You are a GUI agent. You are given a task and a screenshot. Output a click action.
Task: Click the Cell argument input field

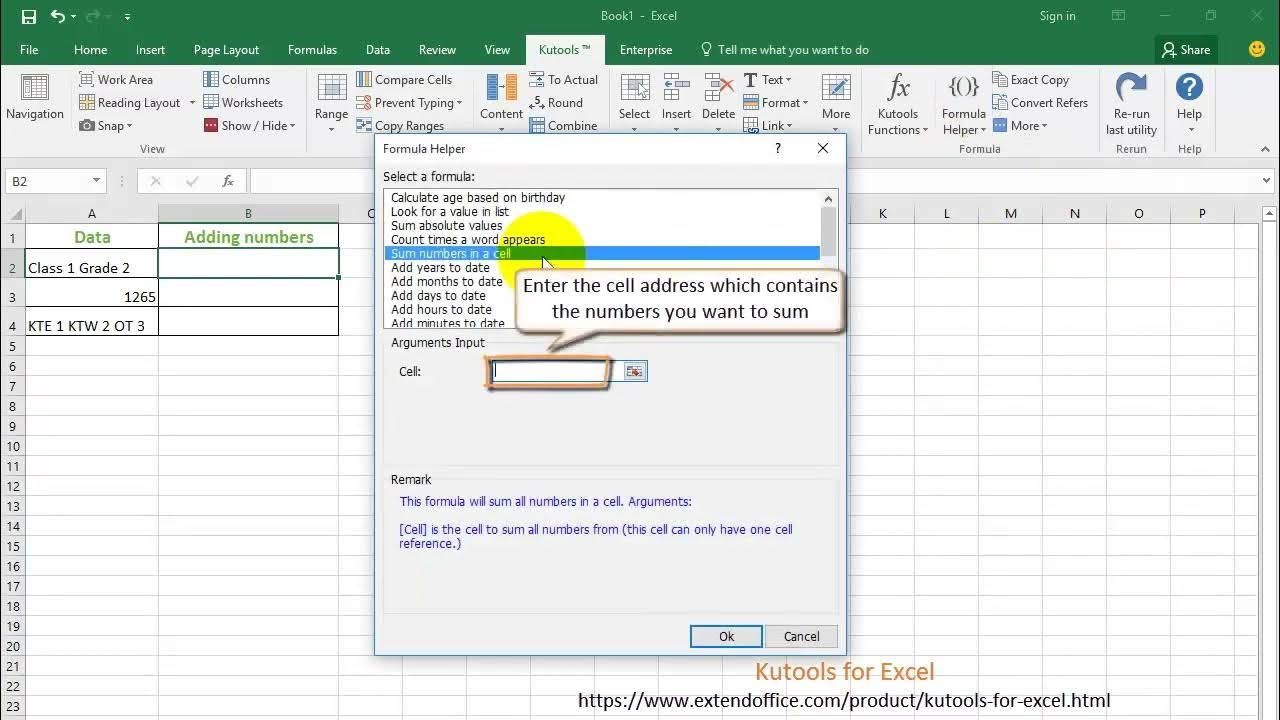click(548, 371)
